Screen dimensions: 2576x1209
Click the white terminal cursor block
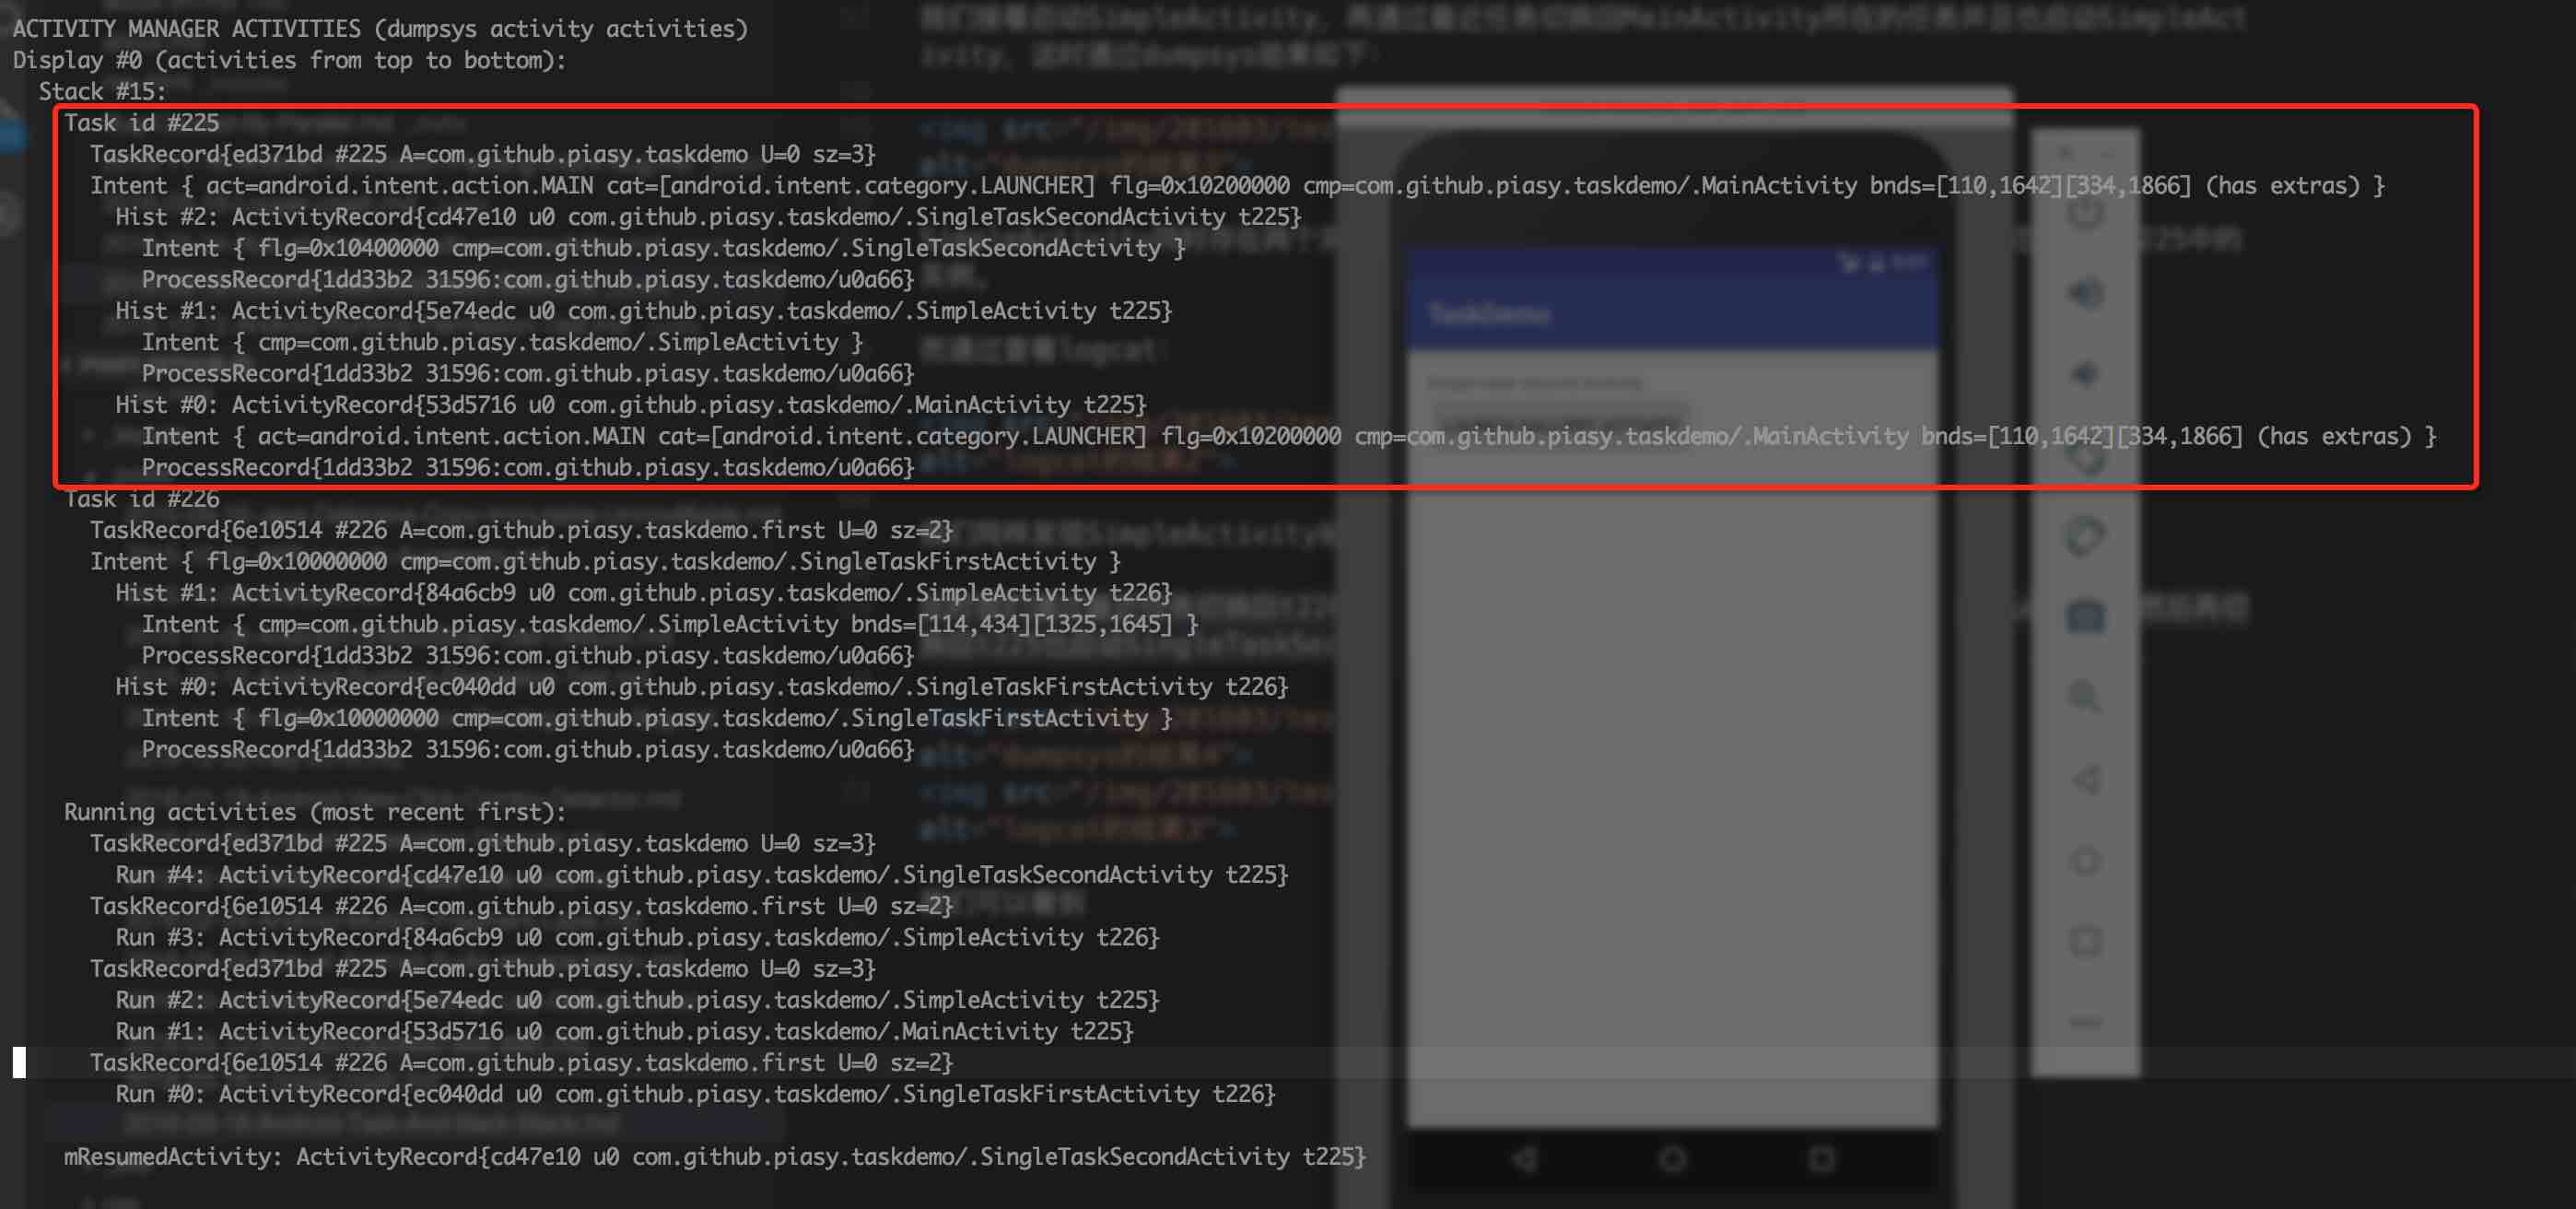[x=19, y=1062]
